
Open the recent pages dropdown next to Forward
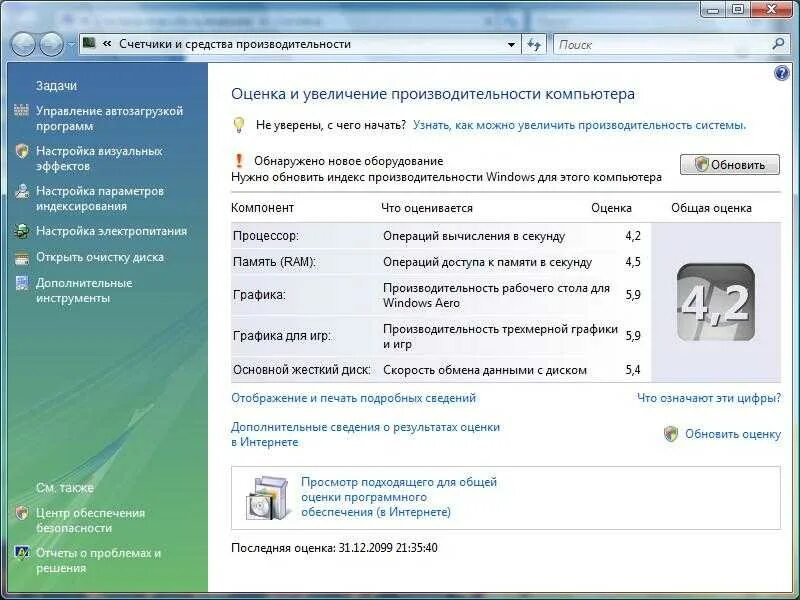71,44
